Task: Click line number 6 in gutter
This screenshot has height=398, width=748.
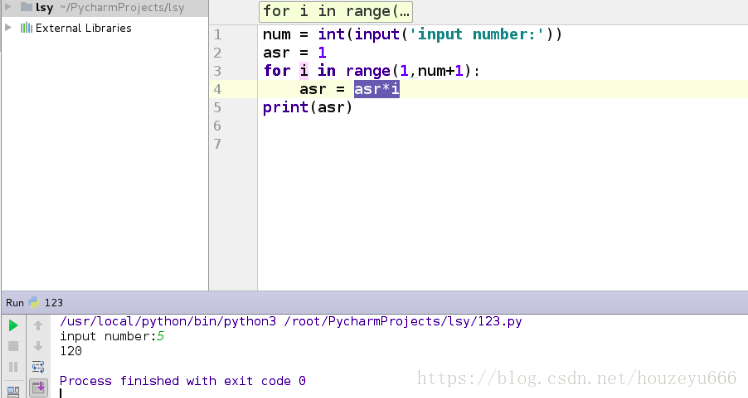Action: 218,126
